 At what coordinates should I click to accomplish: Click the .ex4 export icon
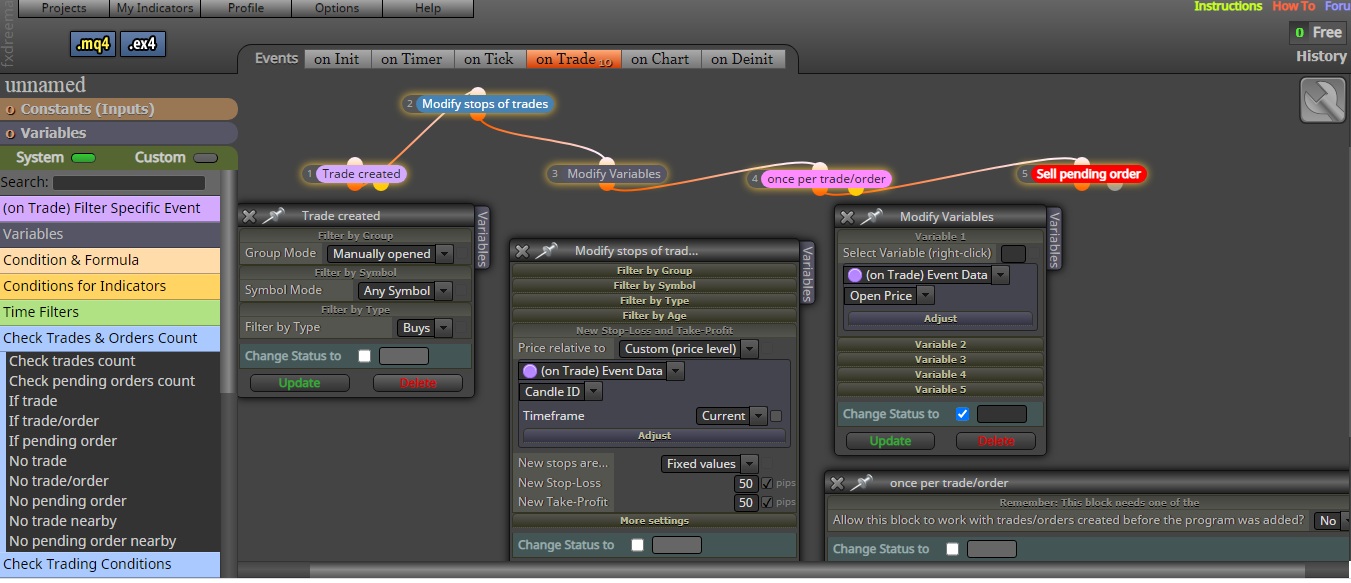142,44
